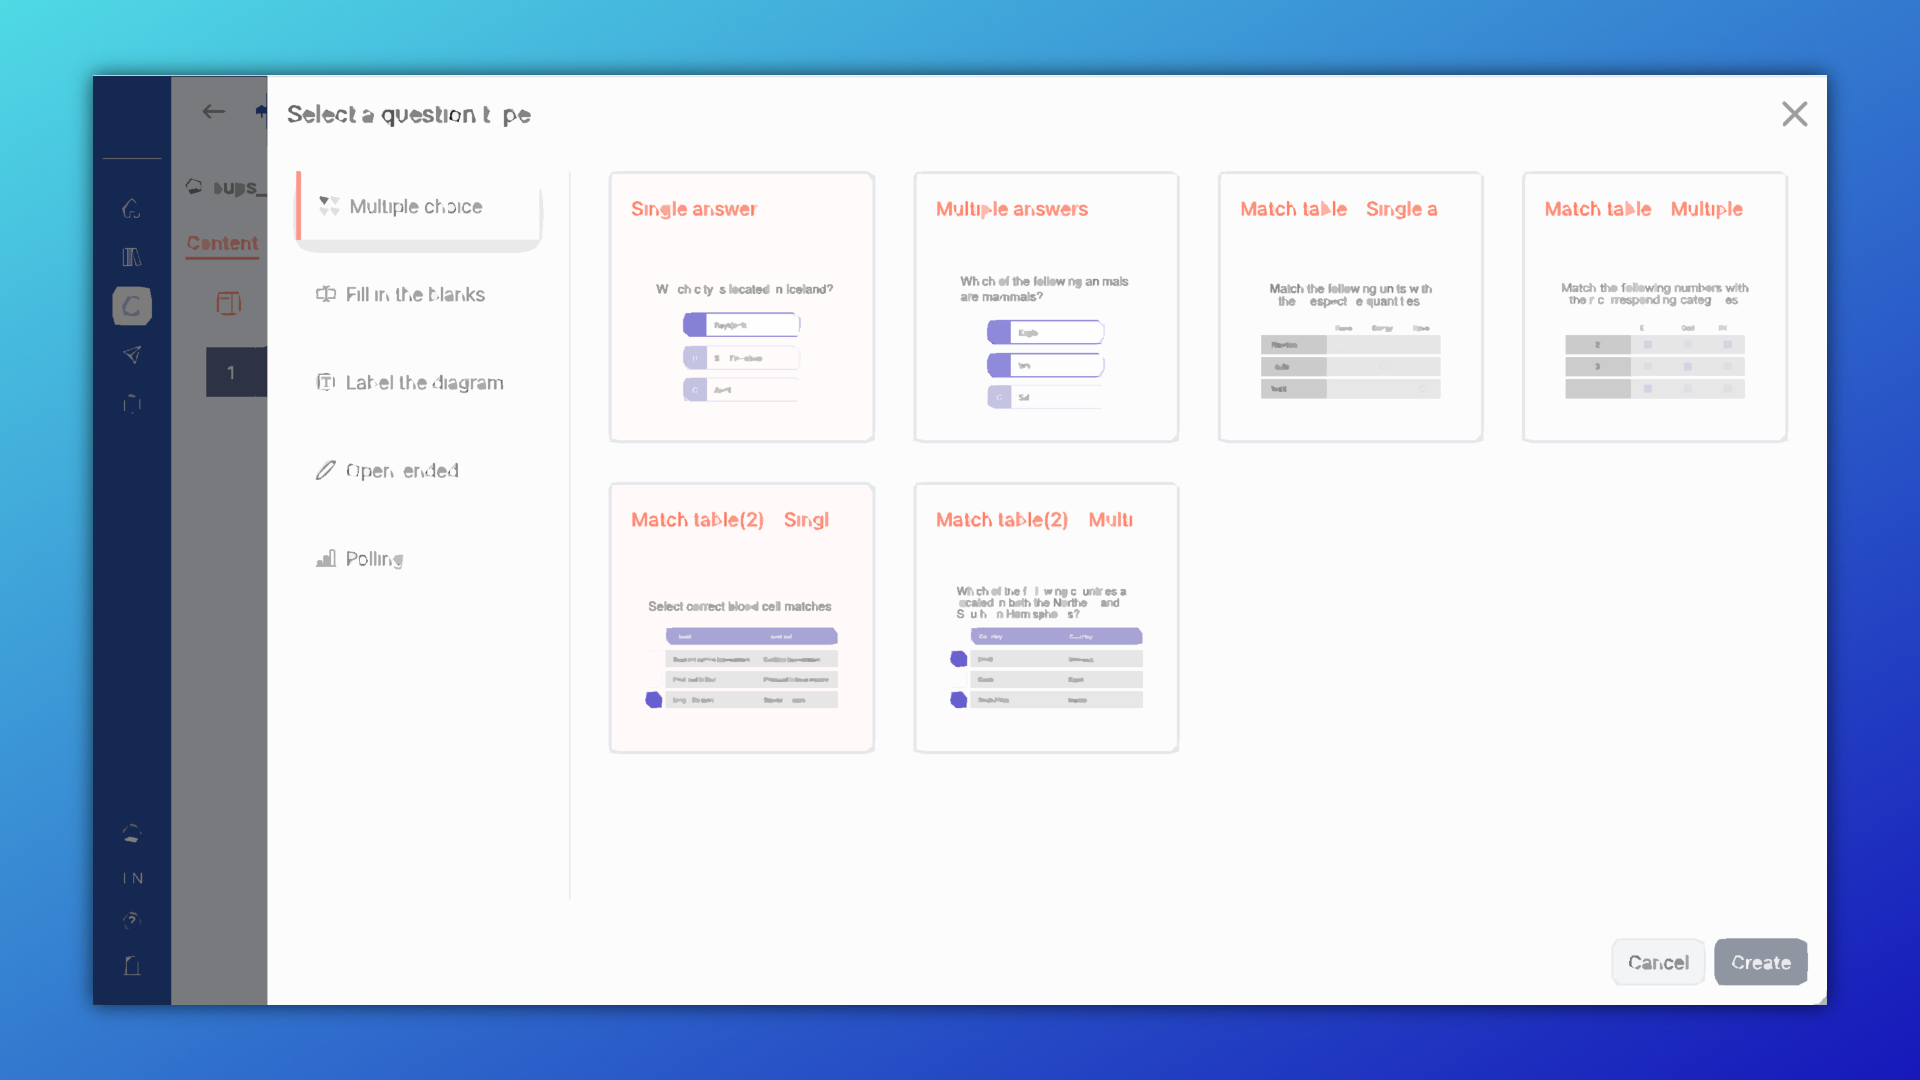
Task: Choose the Single answer question card
Action: [x=742, y=307]
